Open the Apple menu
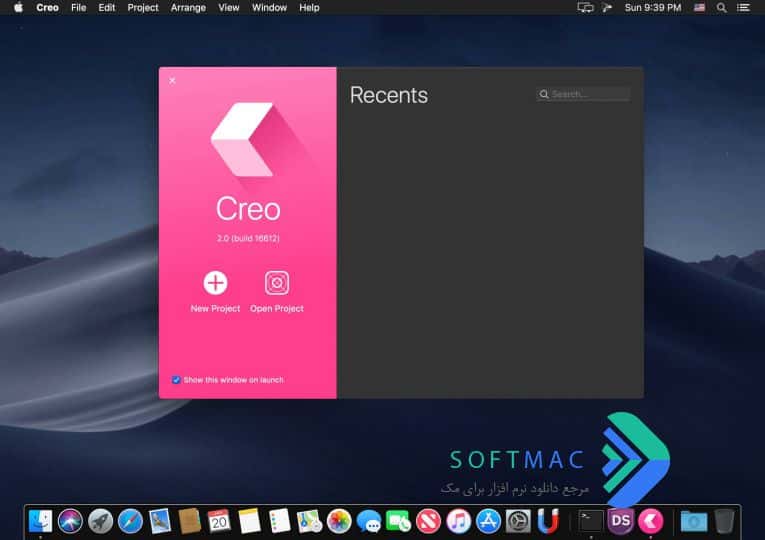This screenshot has width=765, height=540. [19, 7]
